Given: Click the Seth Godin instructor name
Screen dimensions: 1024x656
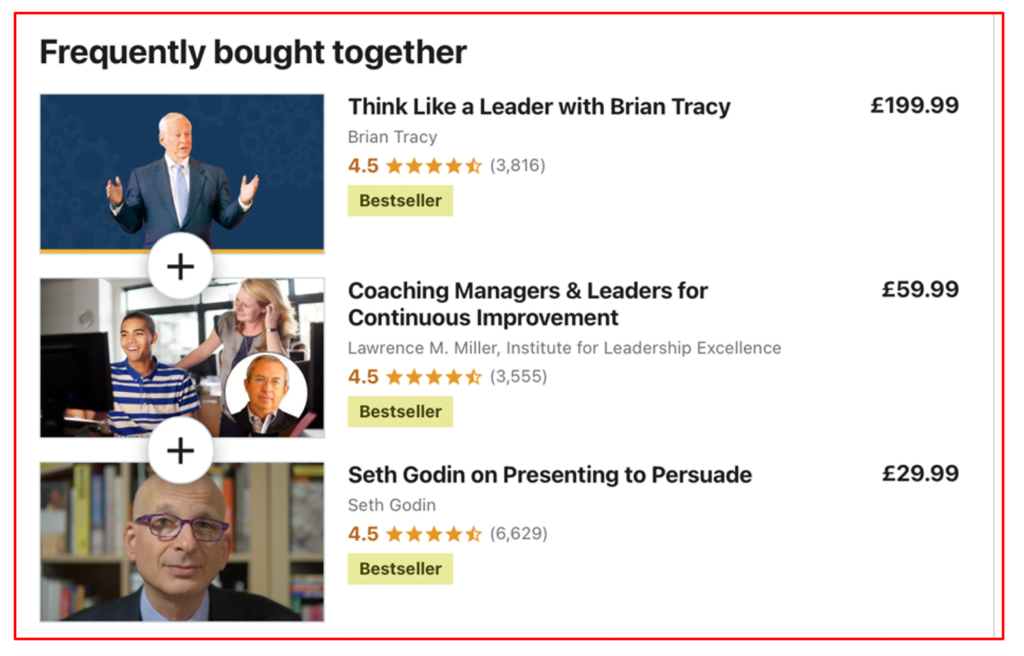Looking at the screenshot, I should coord(391,505).
